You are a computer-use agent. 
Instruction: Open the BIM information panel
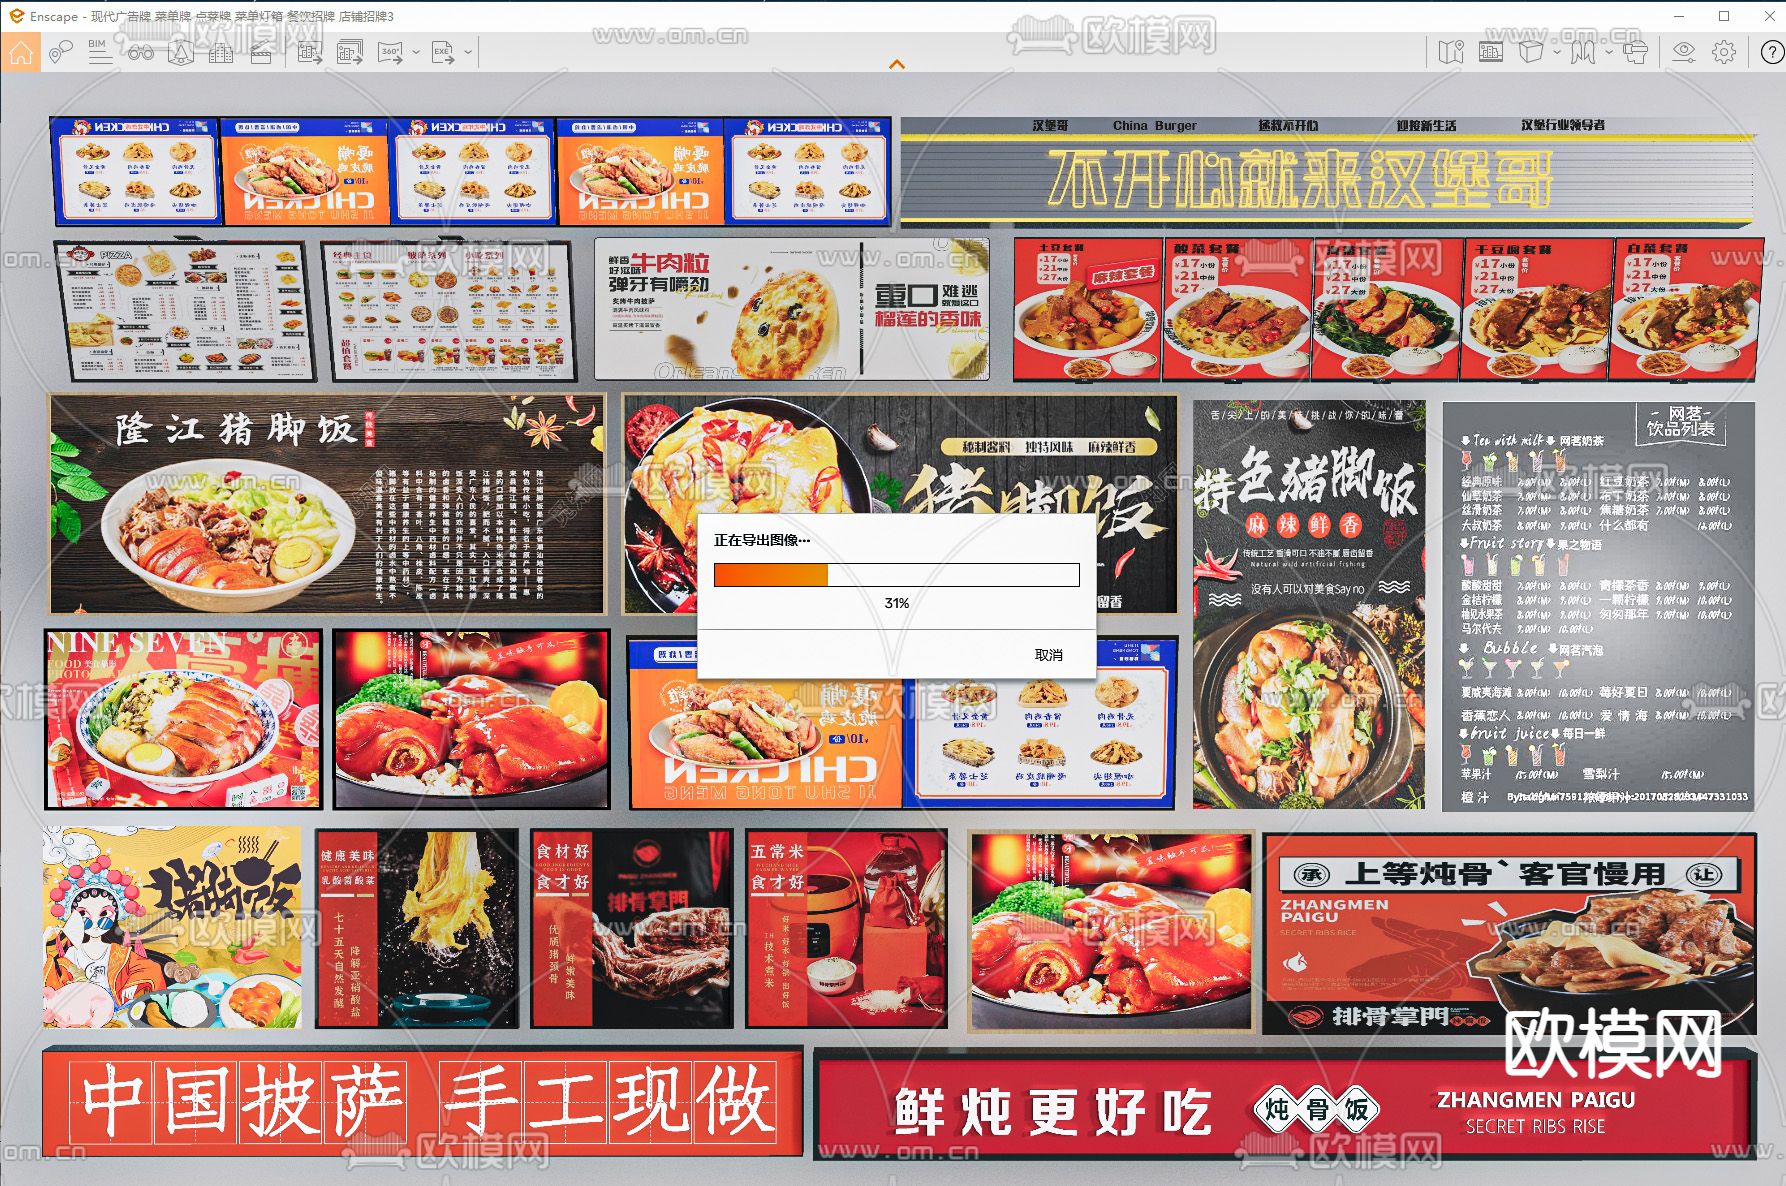coord(100,52)
